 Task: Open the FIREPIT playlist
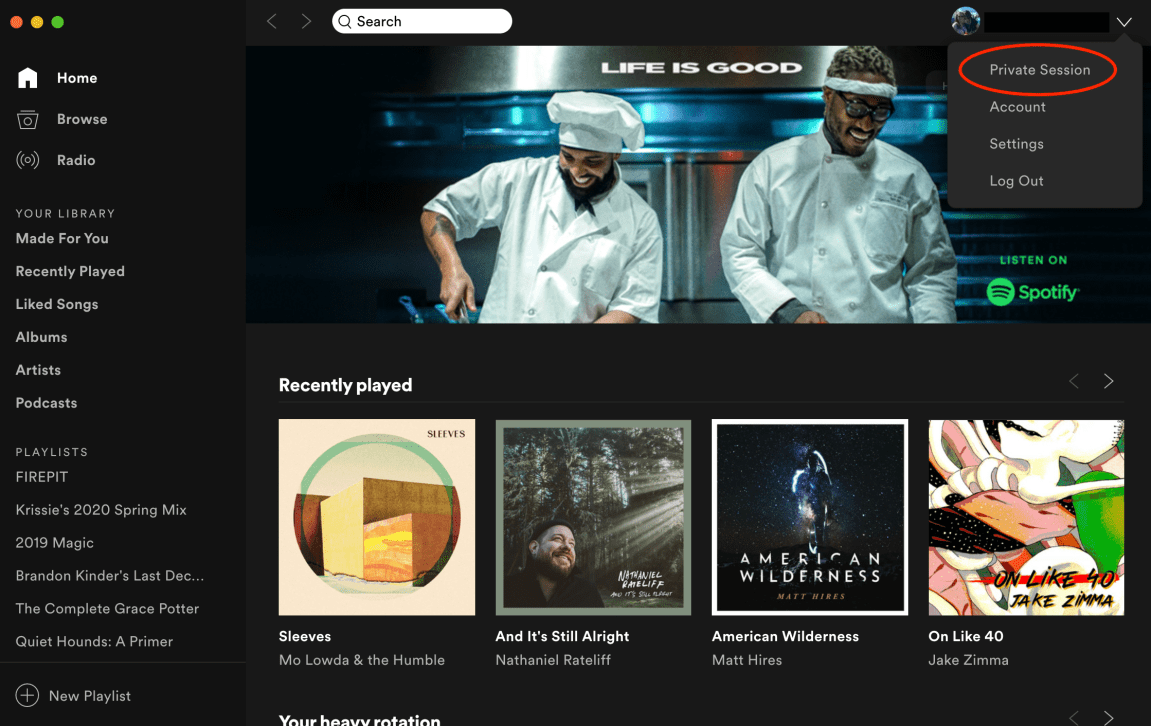pos(41,477)
